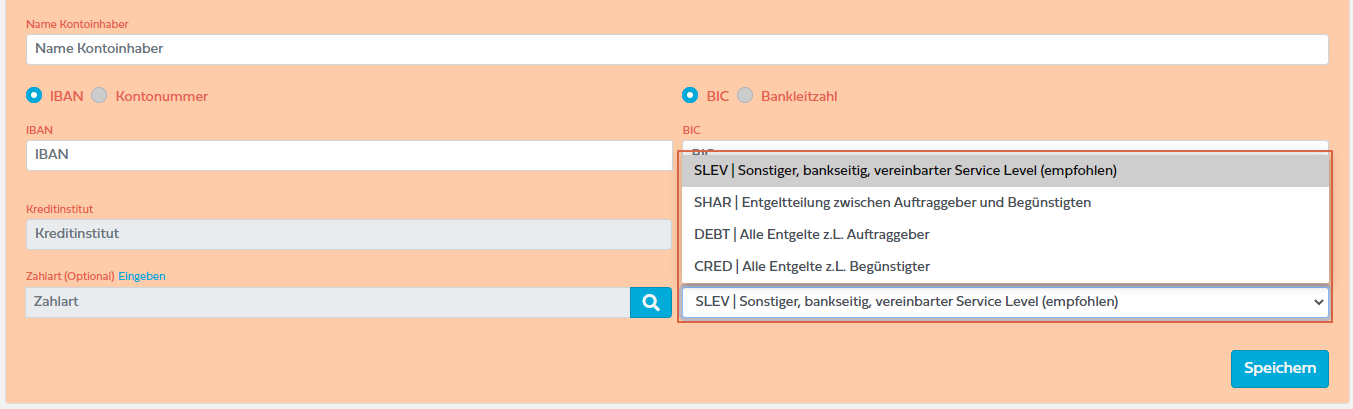The image size is (1353, 409).
Task: Collapse the SLEV select box via its chevron
Action: [x=1316, y=302]
